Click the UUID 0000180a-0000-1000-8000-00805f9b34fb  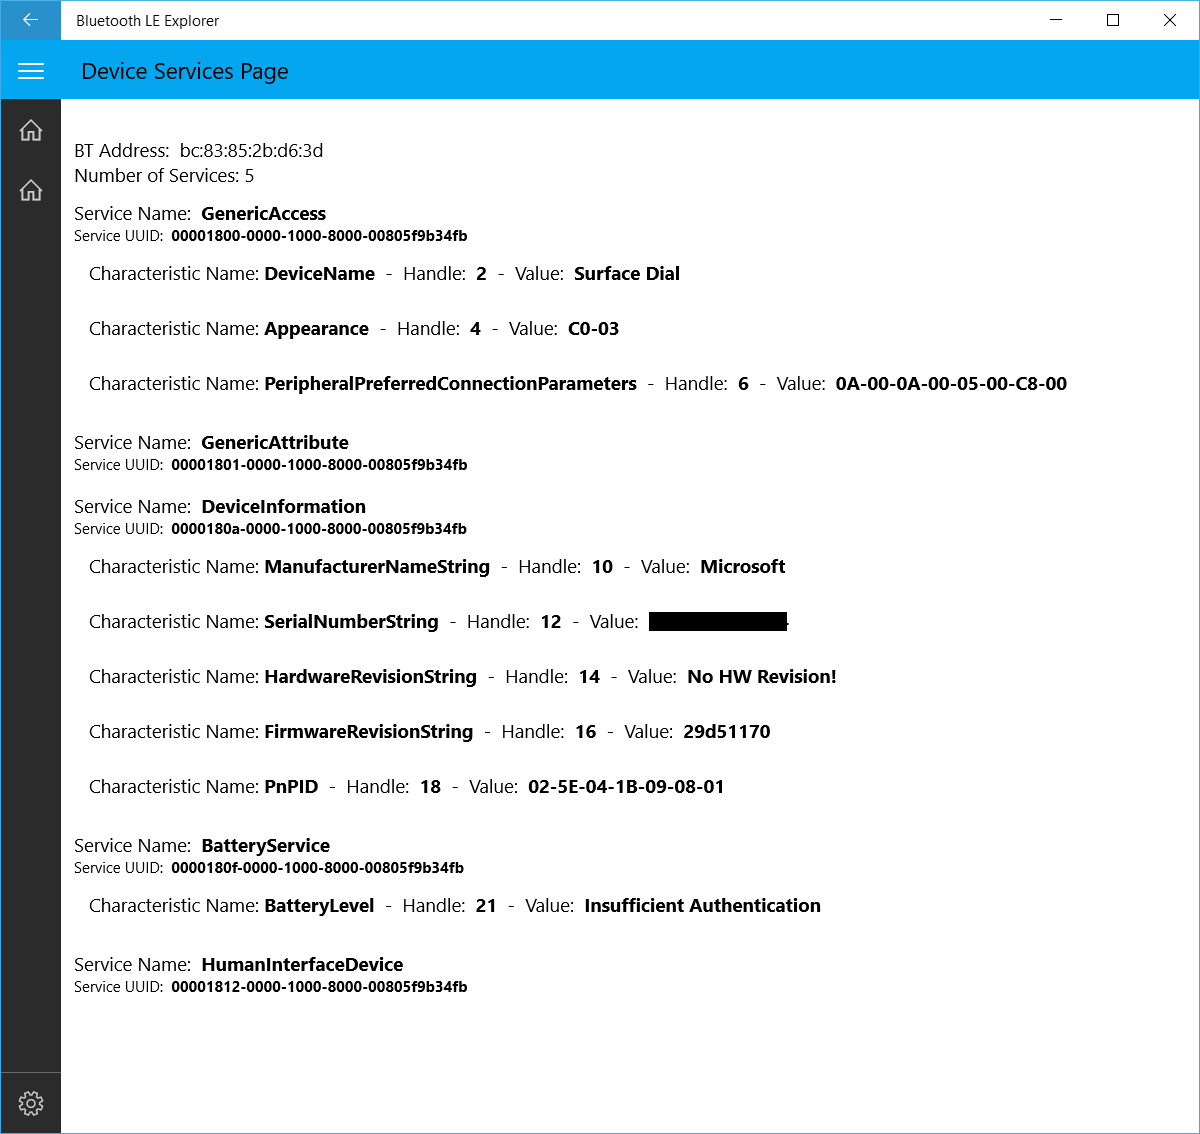319,529
